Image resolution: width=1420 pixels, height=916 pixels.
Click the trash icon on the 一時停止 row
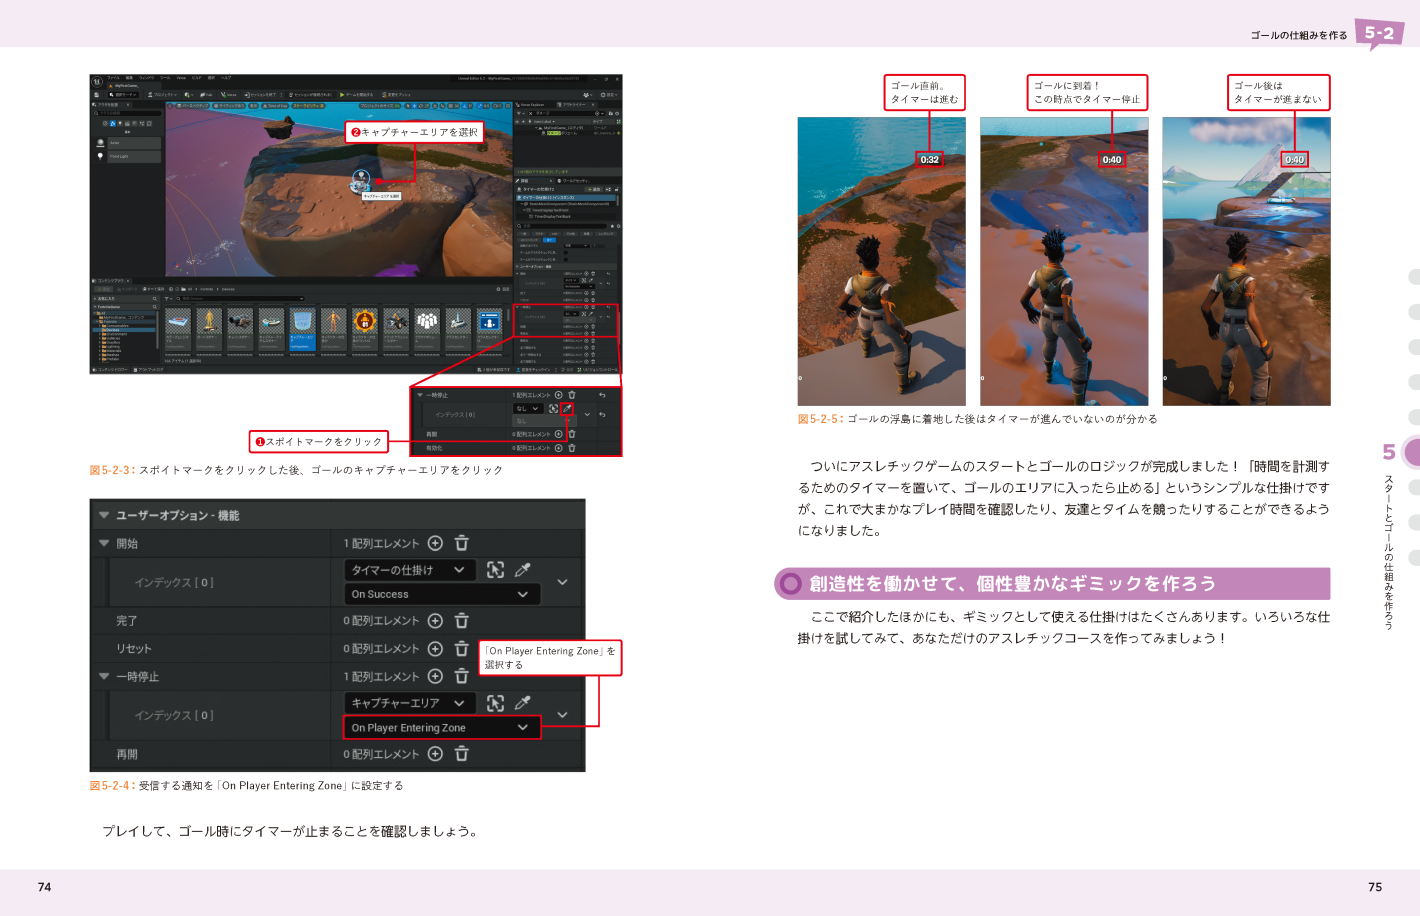(x=462, y=677)
